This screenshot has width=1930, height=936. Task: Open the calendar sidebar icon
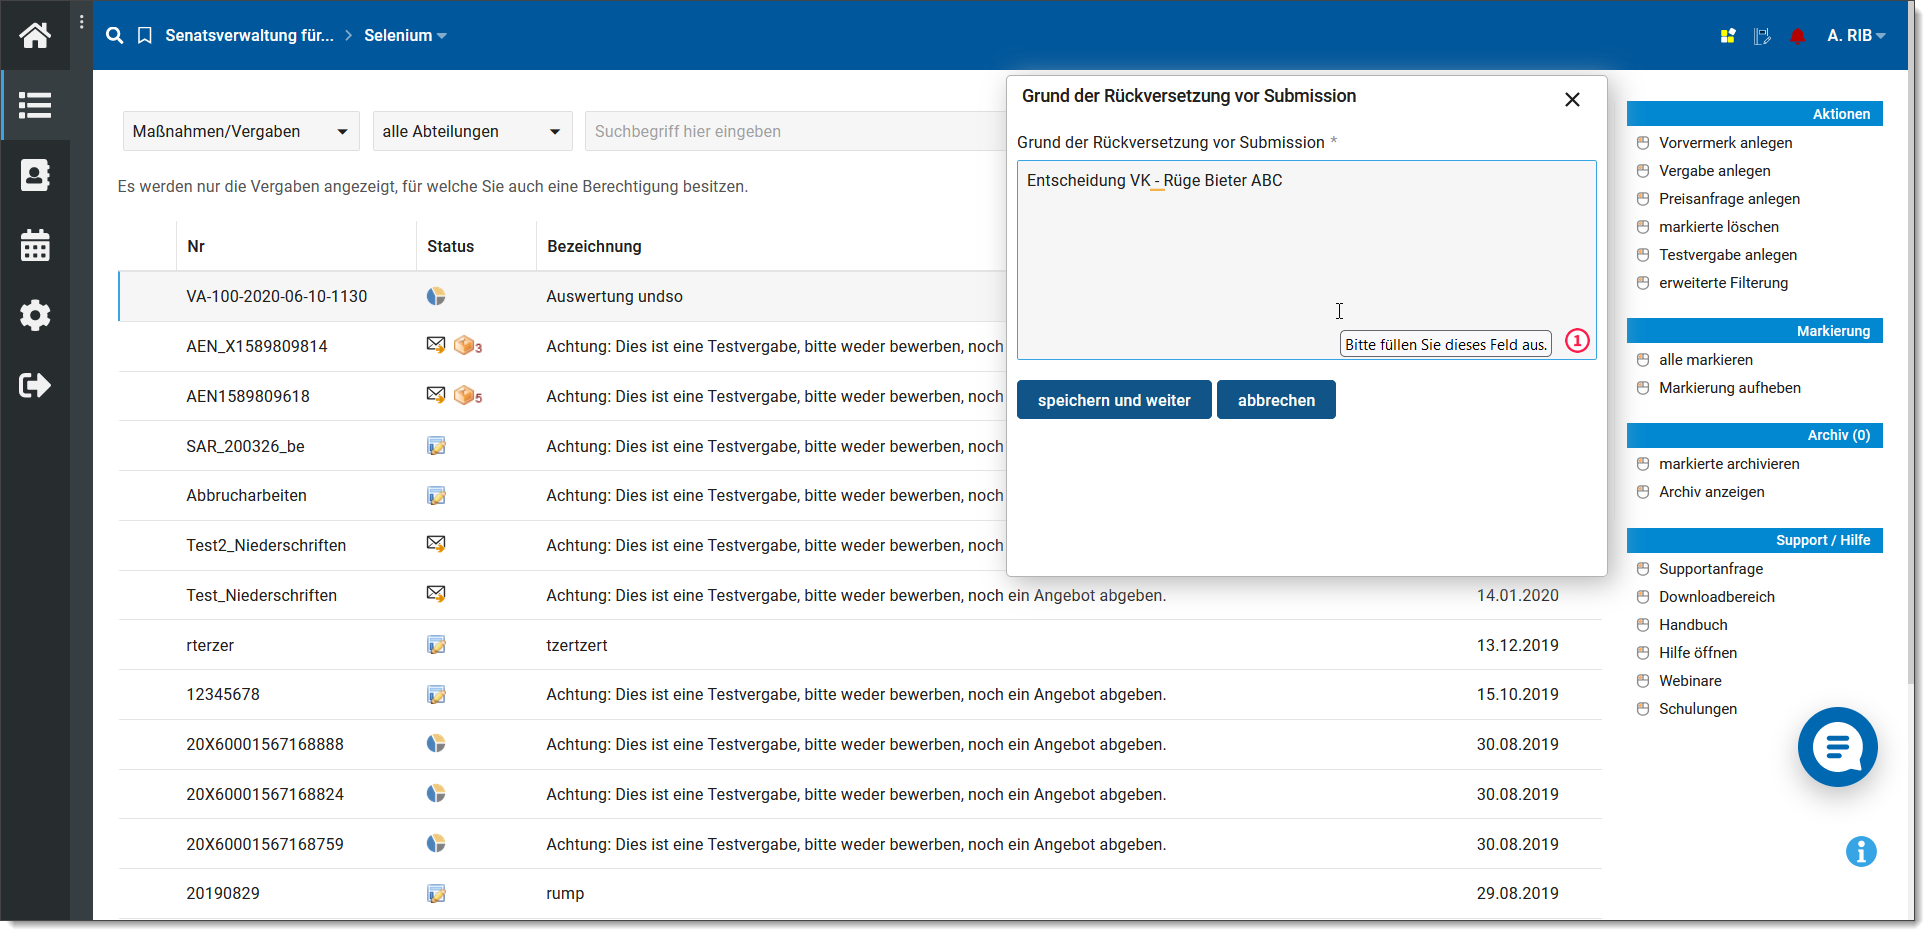tap(35, 245)
